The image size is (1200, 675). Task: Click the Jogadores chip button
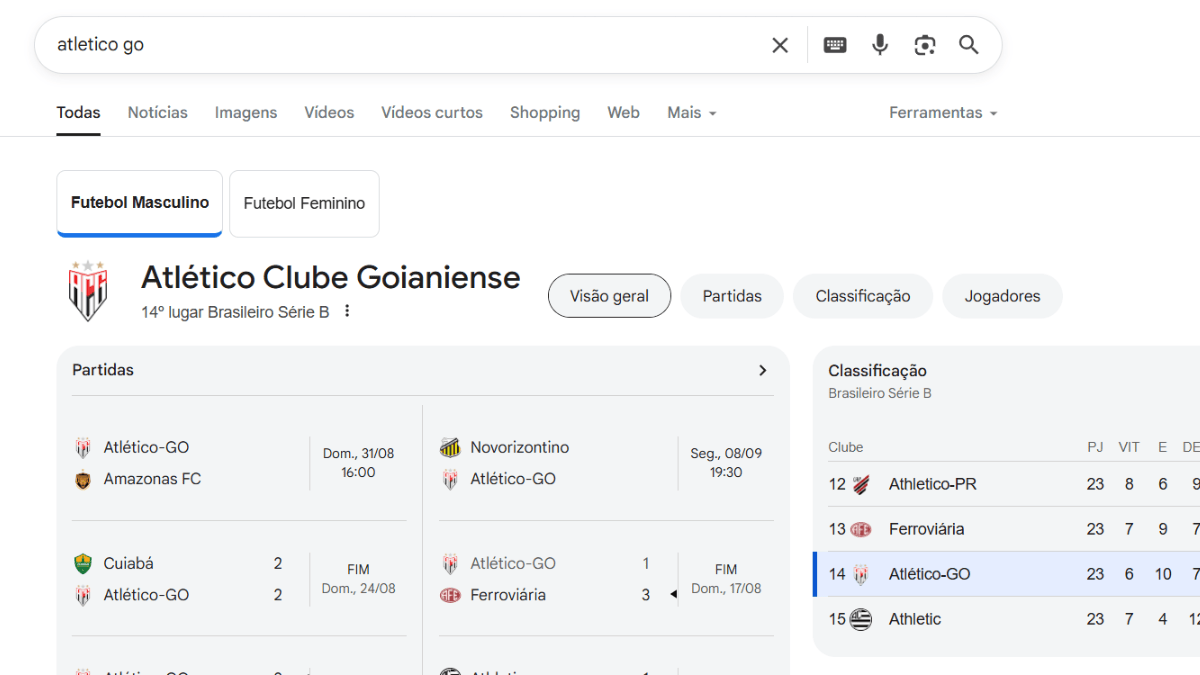coord(1002,296)
